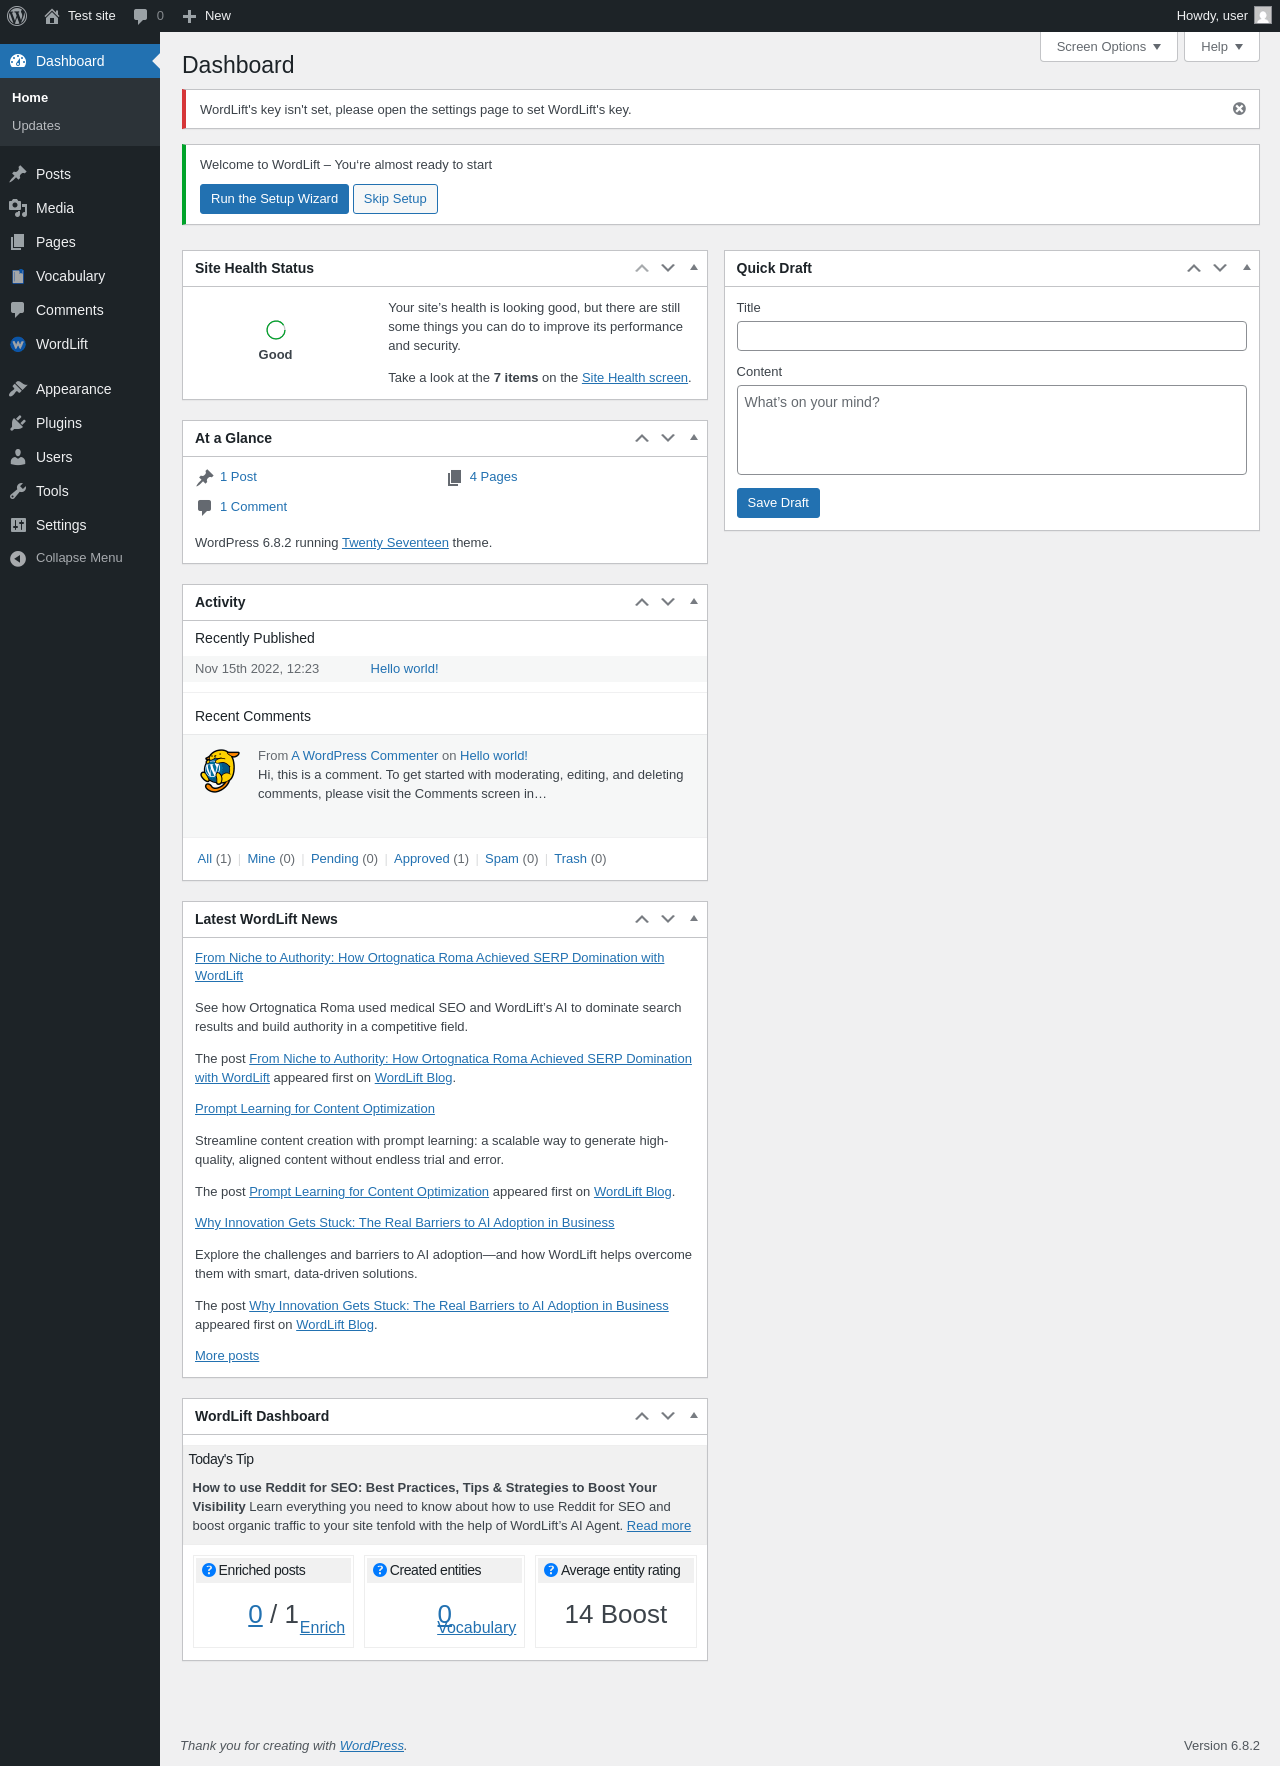Image resolution: width=1280 pixels, height=1766 pixels.
Task: Filter comments by Pending
Action: (334, 859)
